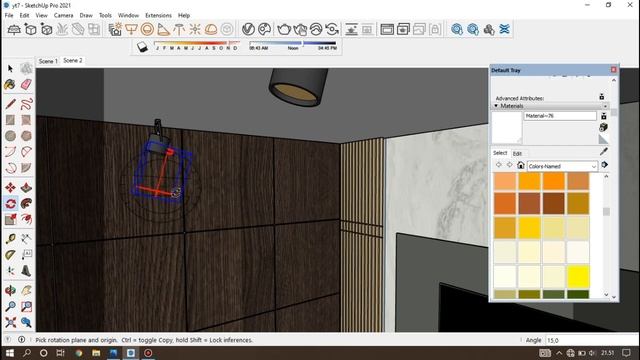640x360 pixels.
Task: Pick the light orange top-left swatch
Action: (x=505, y=181)
